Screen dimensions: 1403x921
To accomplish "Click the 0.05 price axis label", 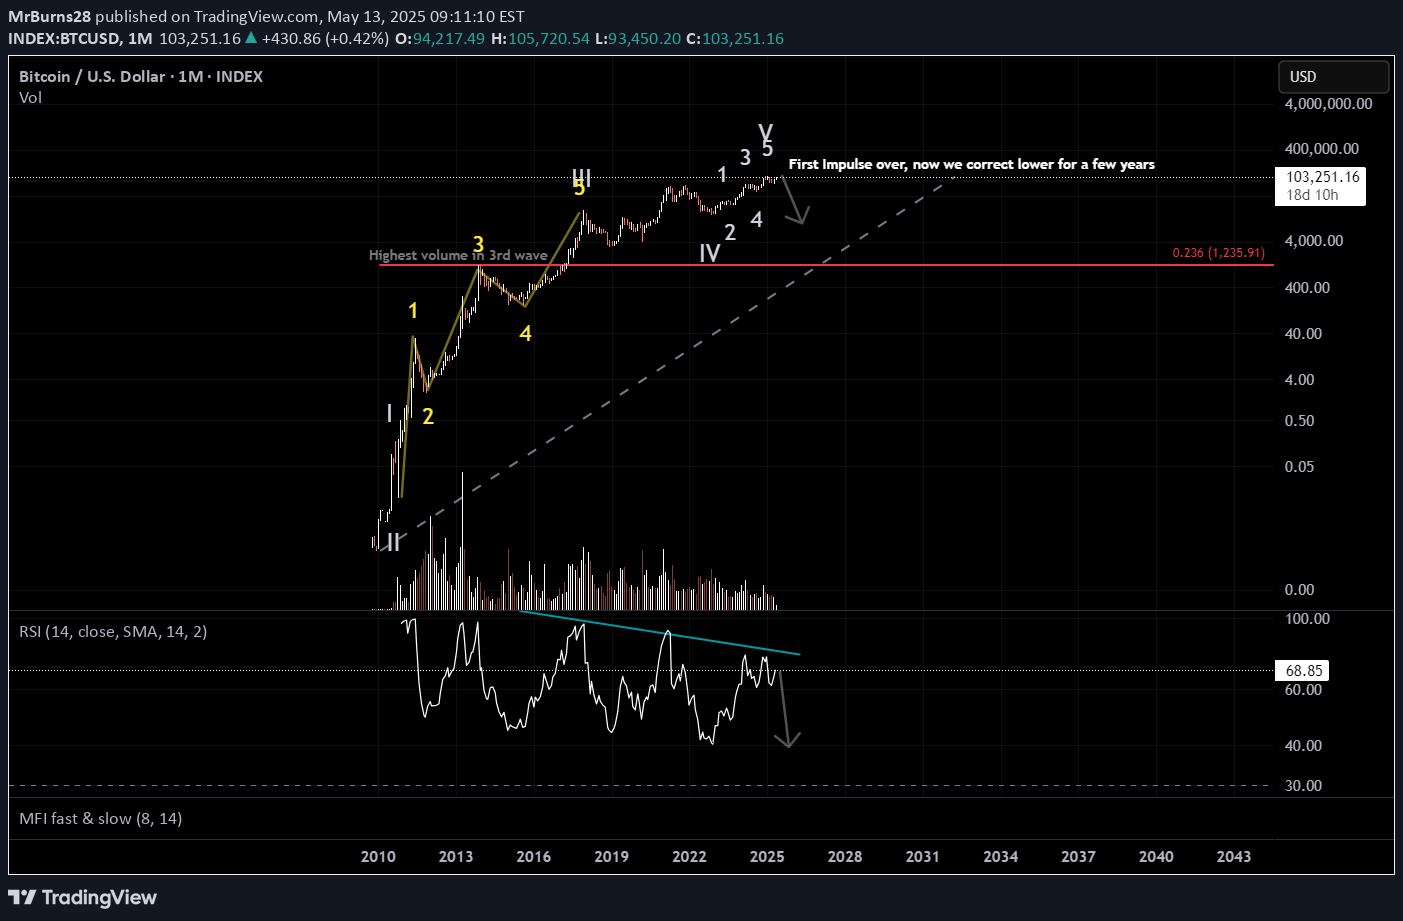I will [1299, 466].
